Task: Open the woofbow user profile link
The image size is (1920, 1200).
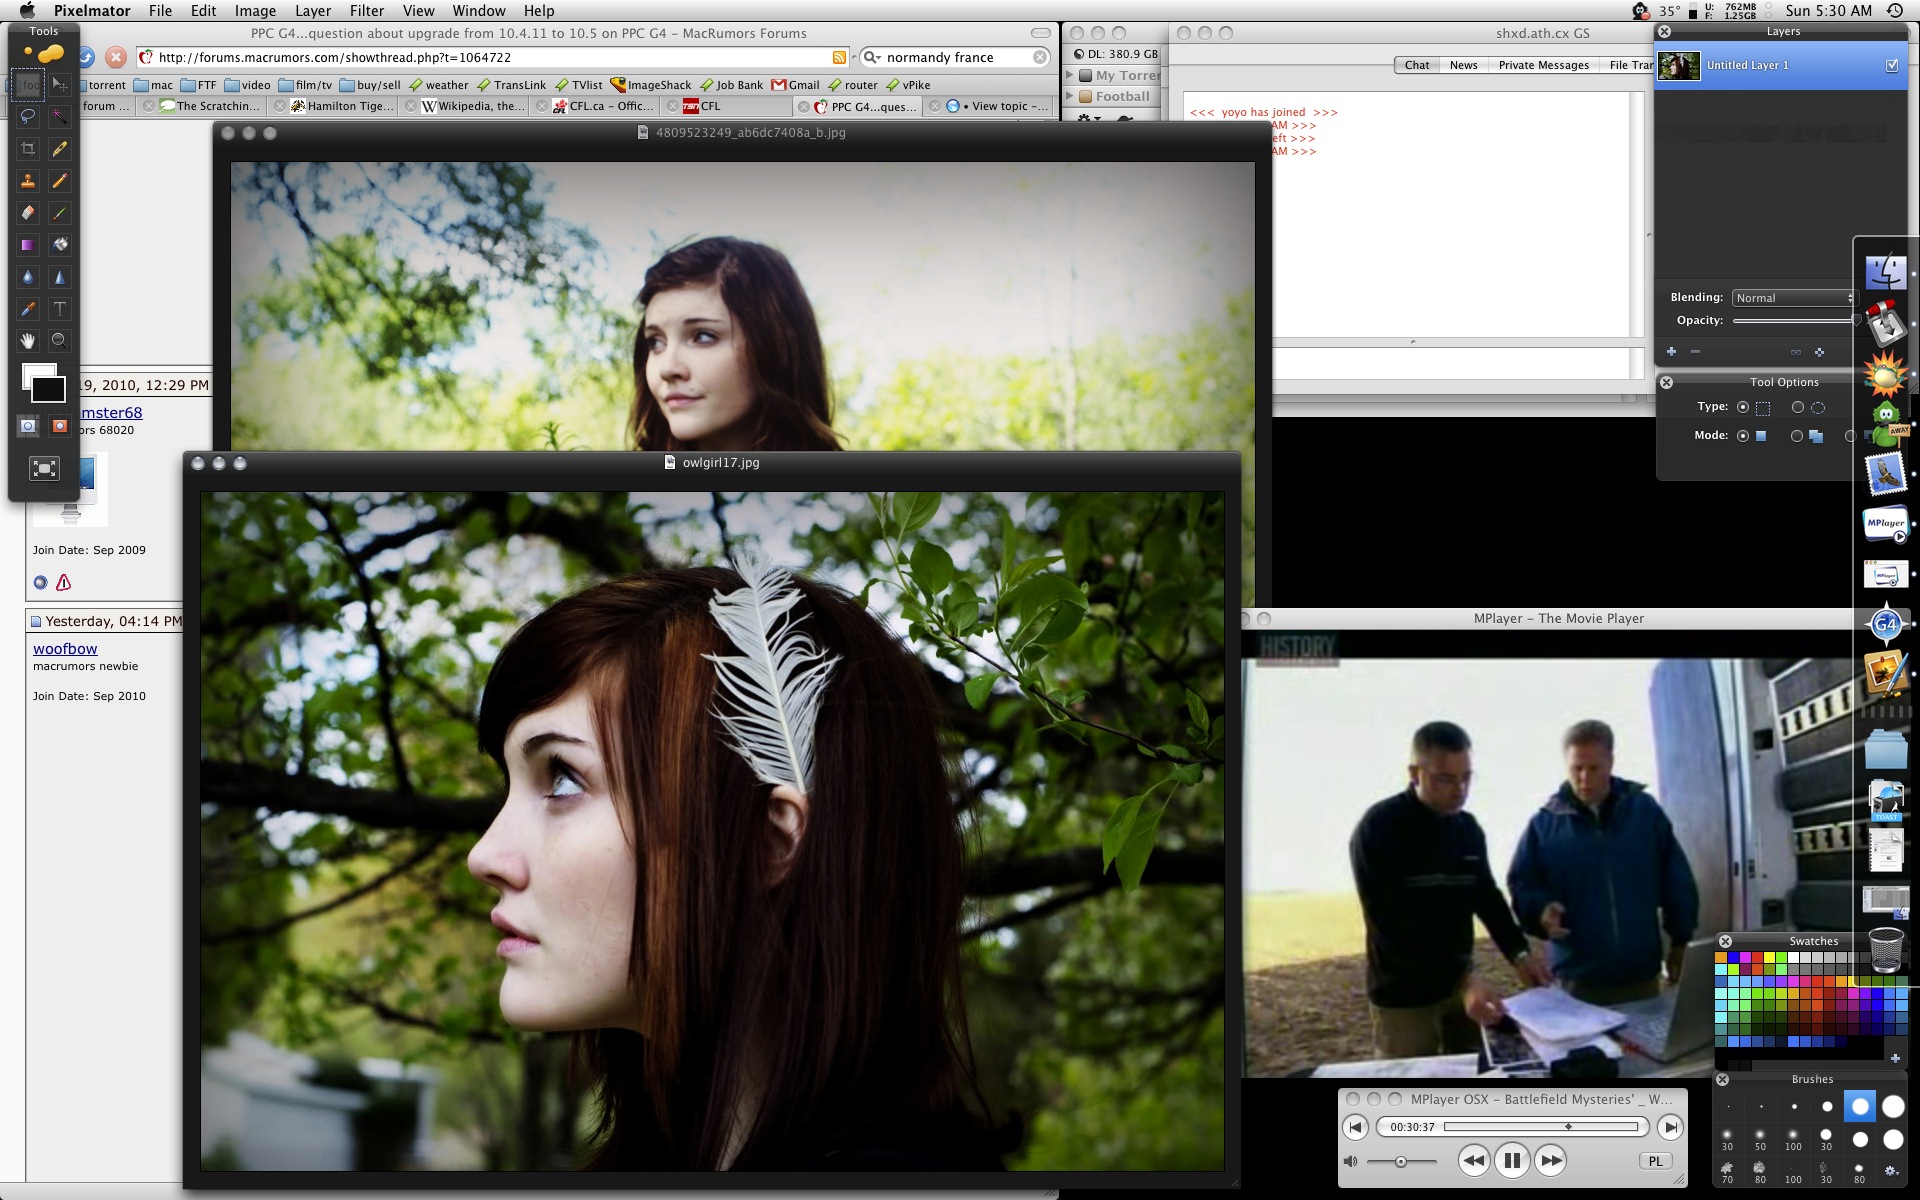Action: pos(65,649)
